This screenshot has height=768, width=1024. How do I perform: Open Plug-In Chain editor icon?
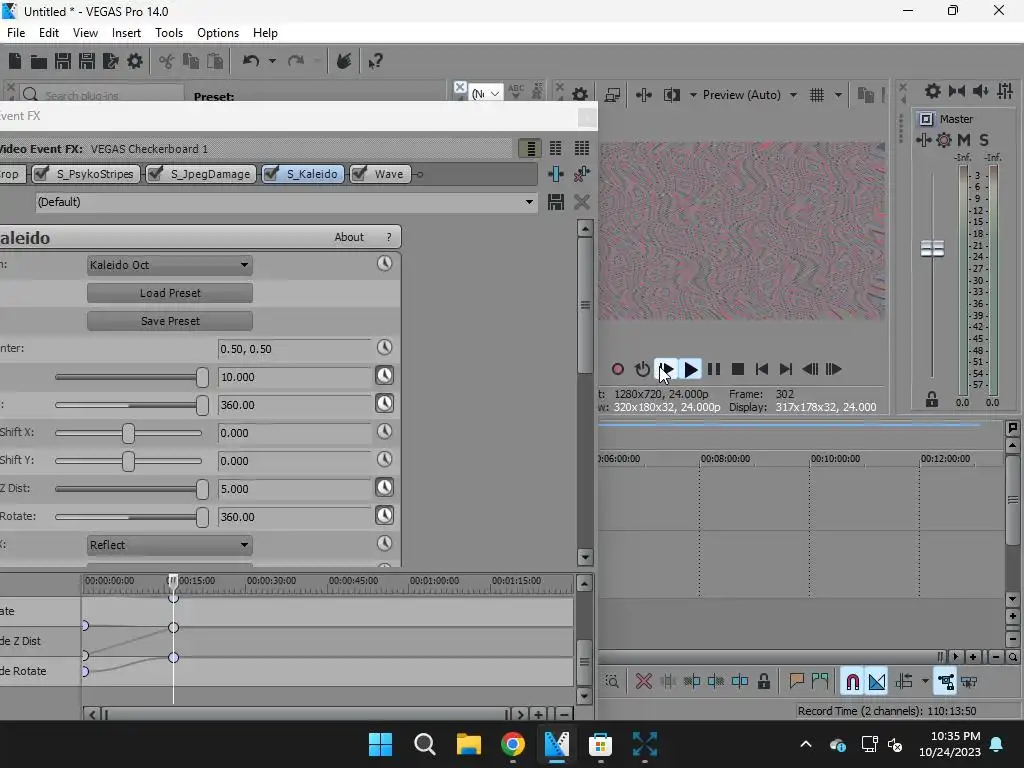556,174
